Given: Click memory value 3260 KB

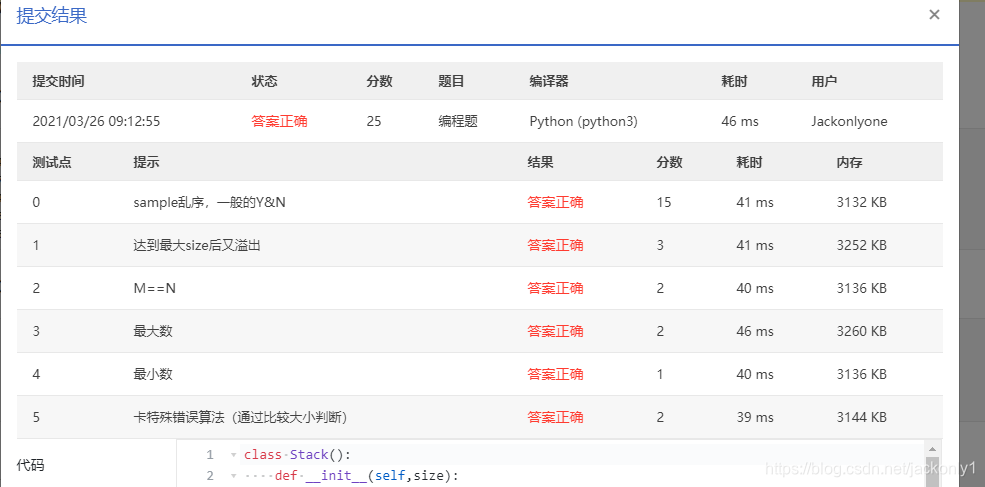Looking at the screenshot, I should (x=861, y=331).
